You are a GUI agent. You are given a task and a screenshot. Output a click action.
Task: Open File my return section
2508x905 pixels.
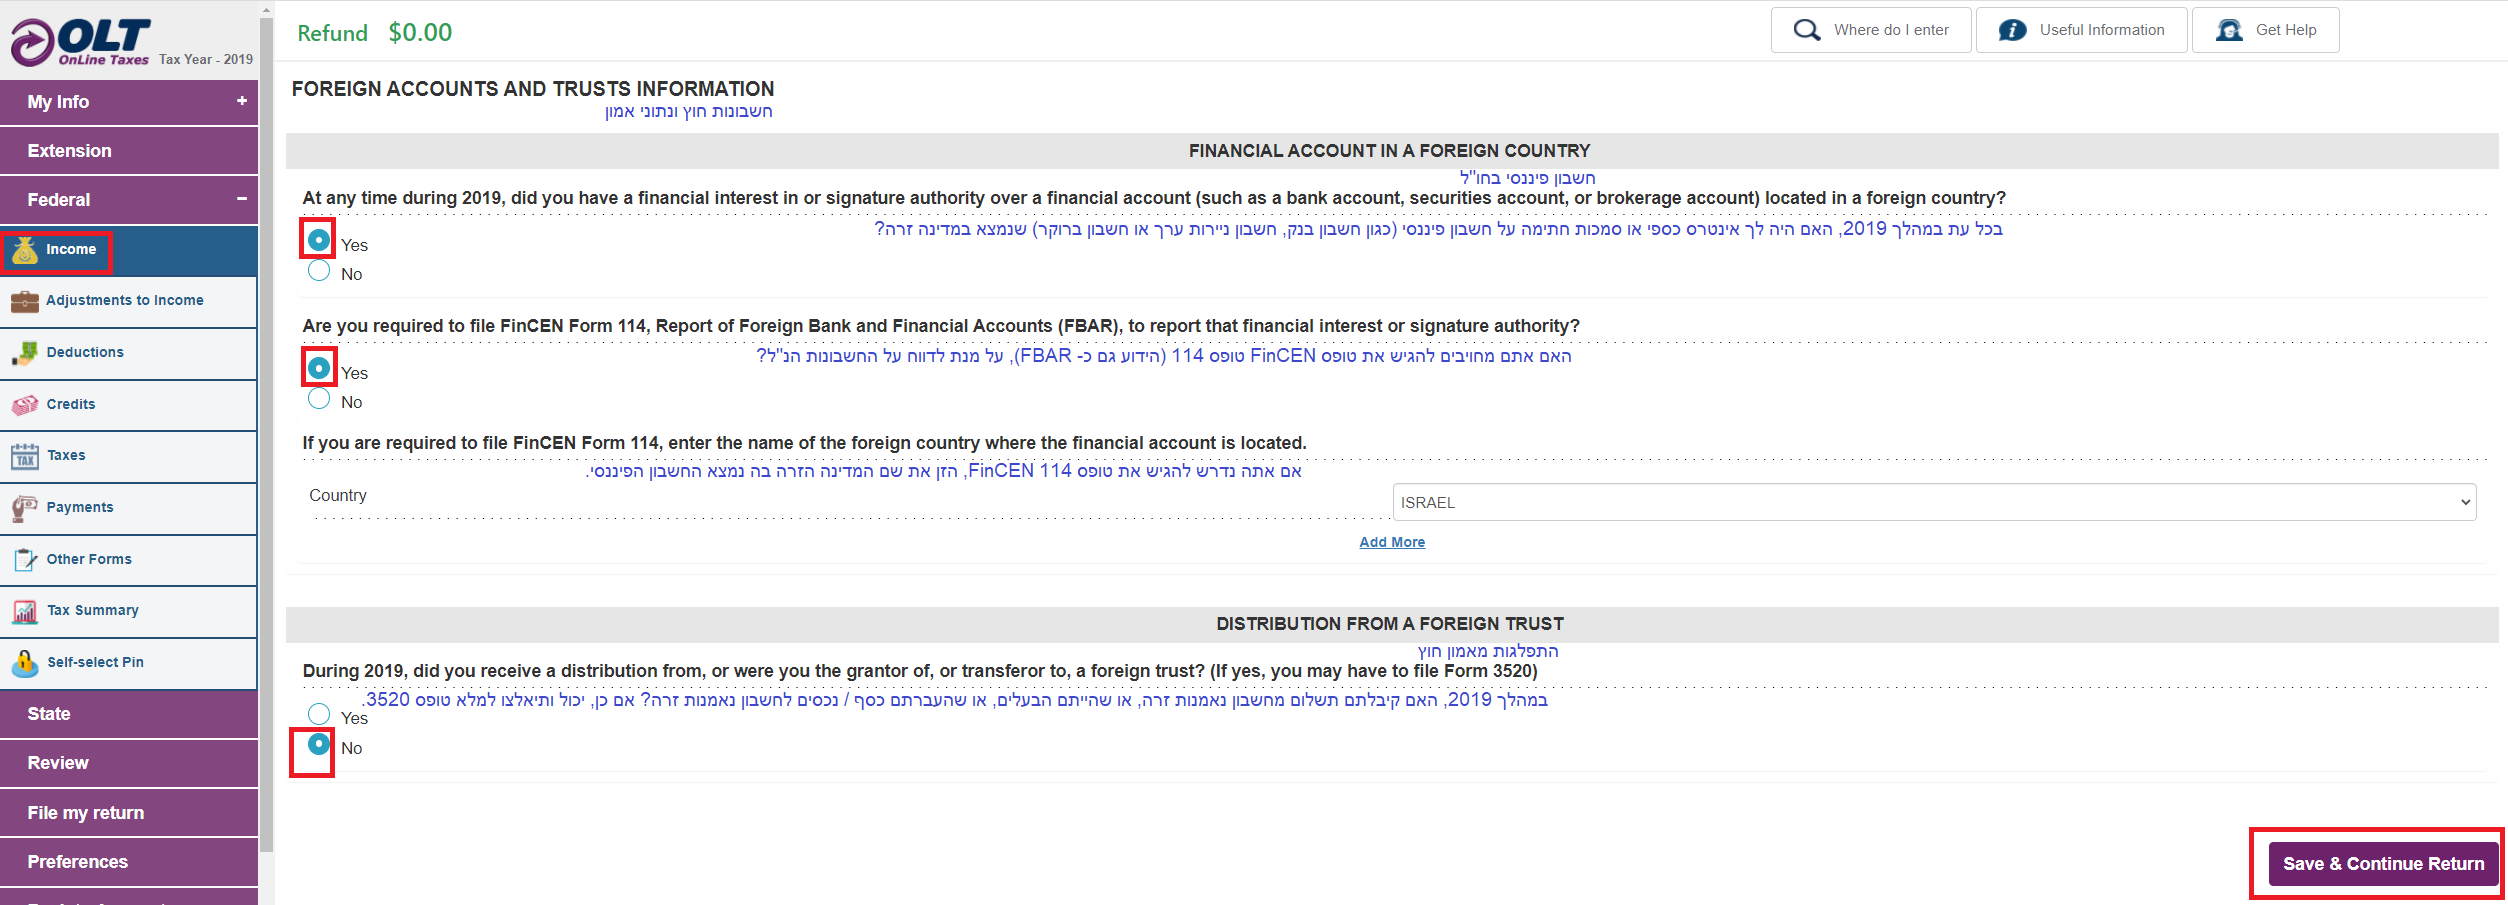(129, 813)
